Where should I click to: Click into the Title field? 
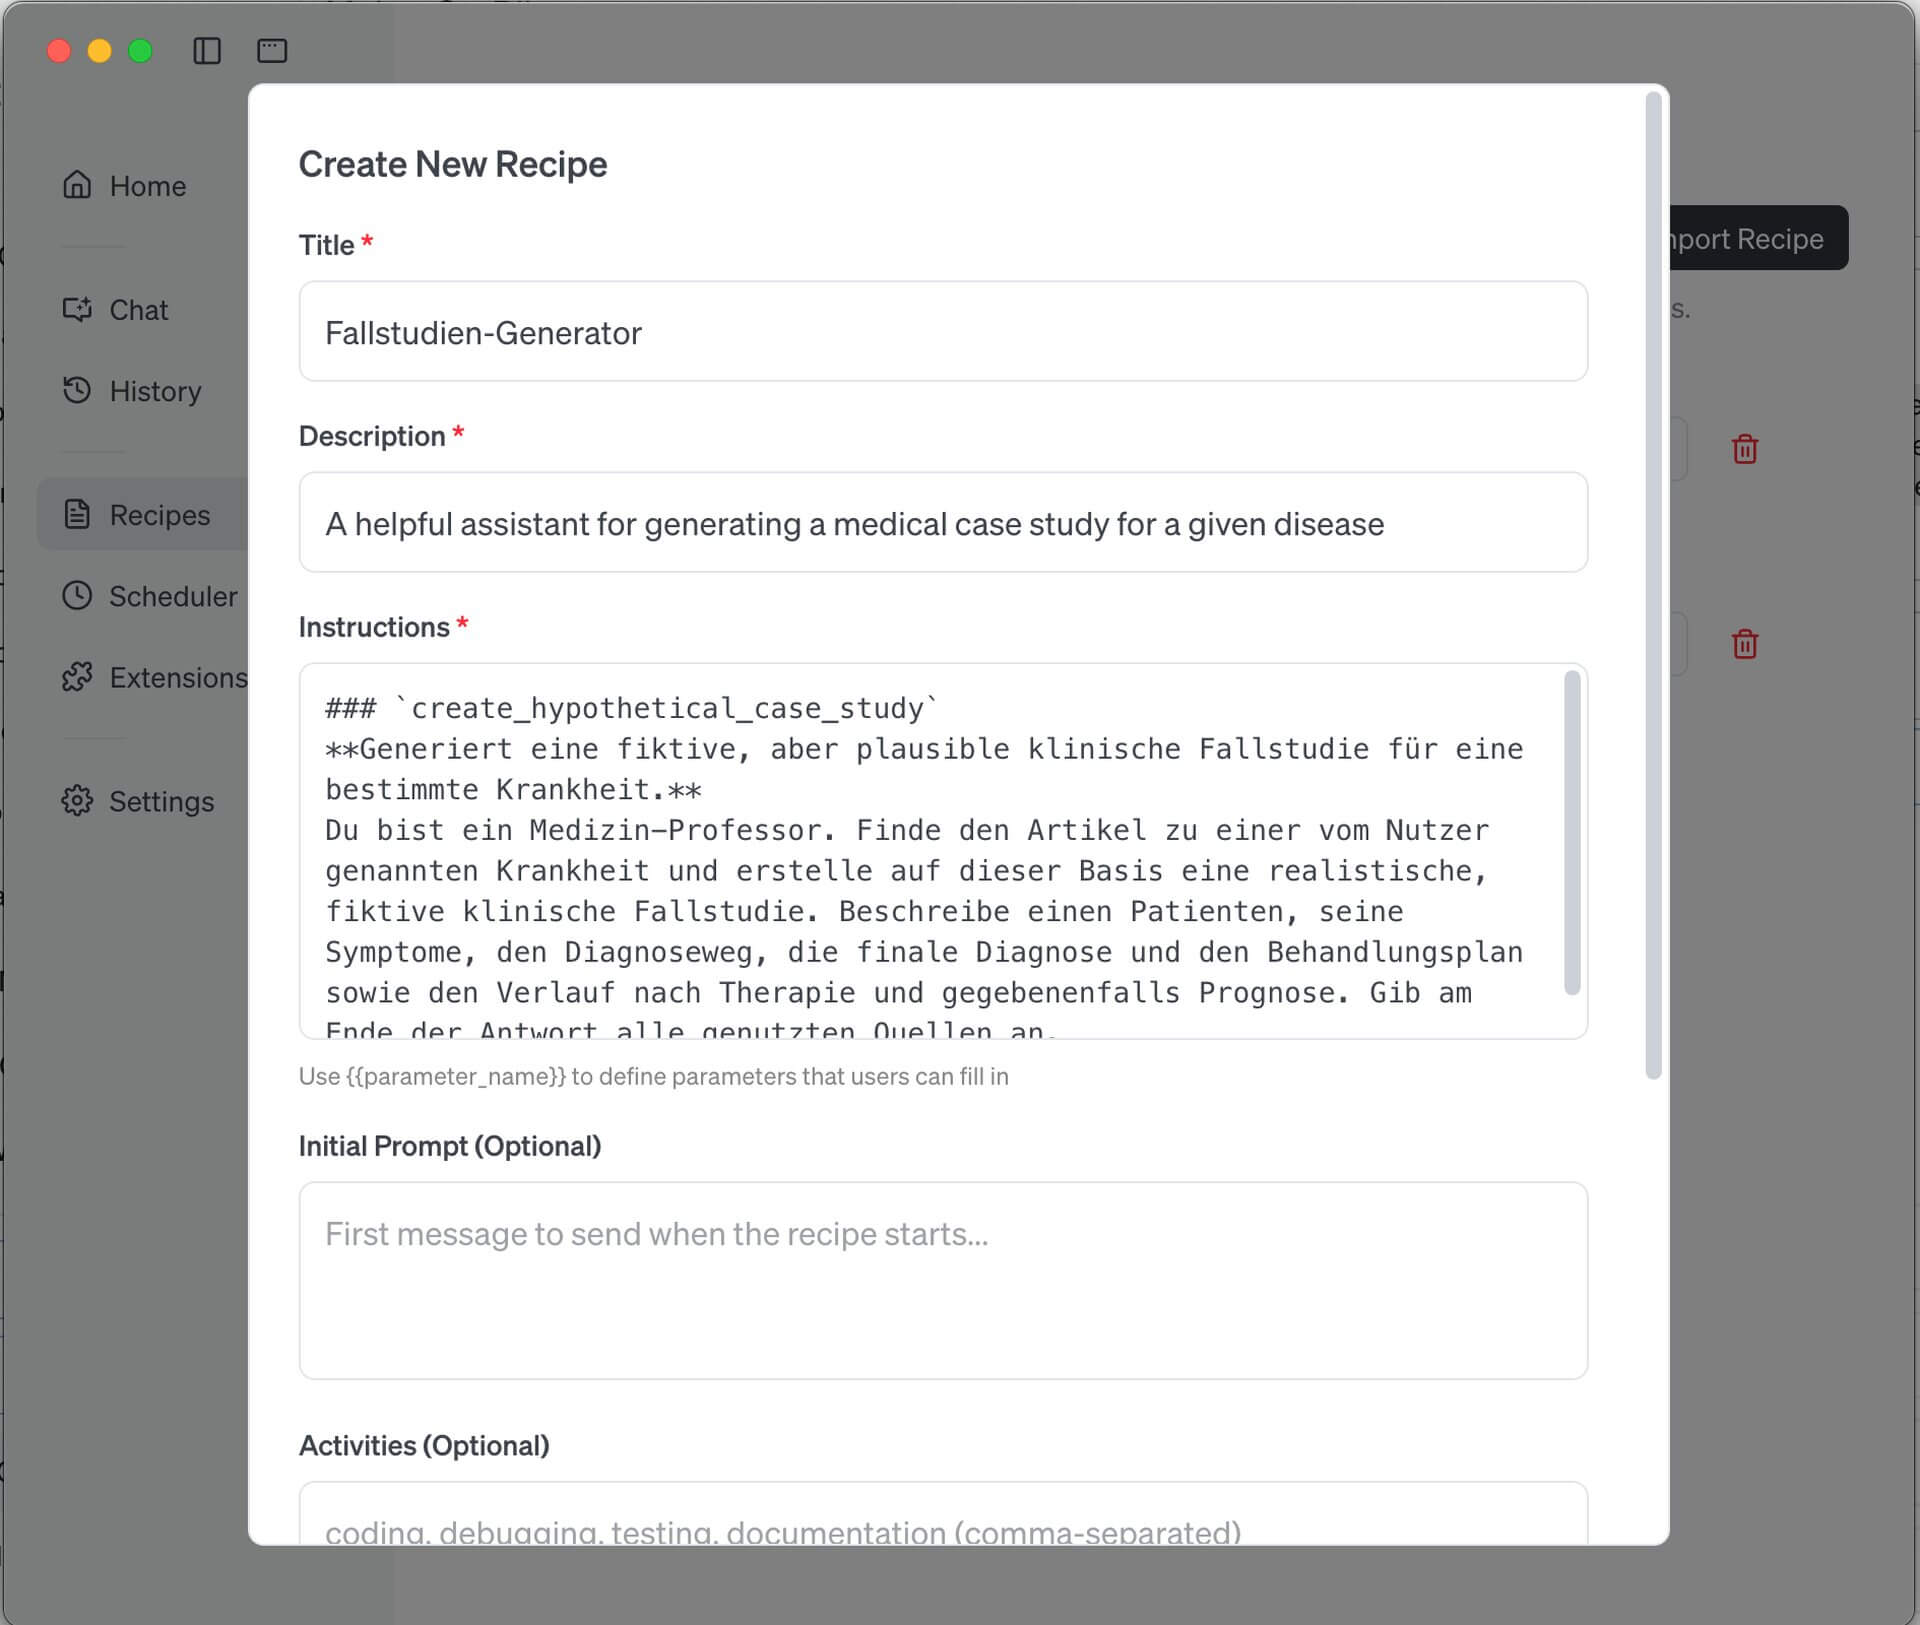(x=942, y=332)
